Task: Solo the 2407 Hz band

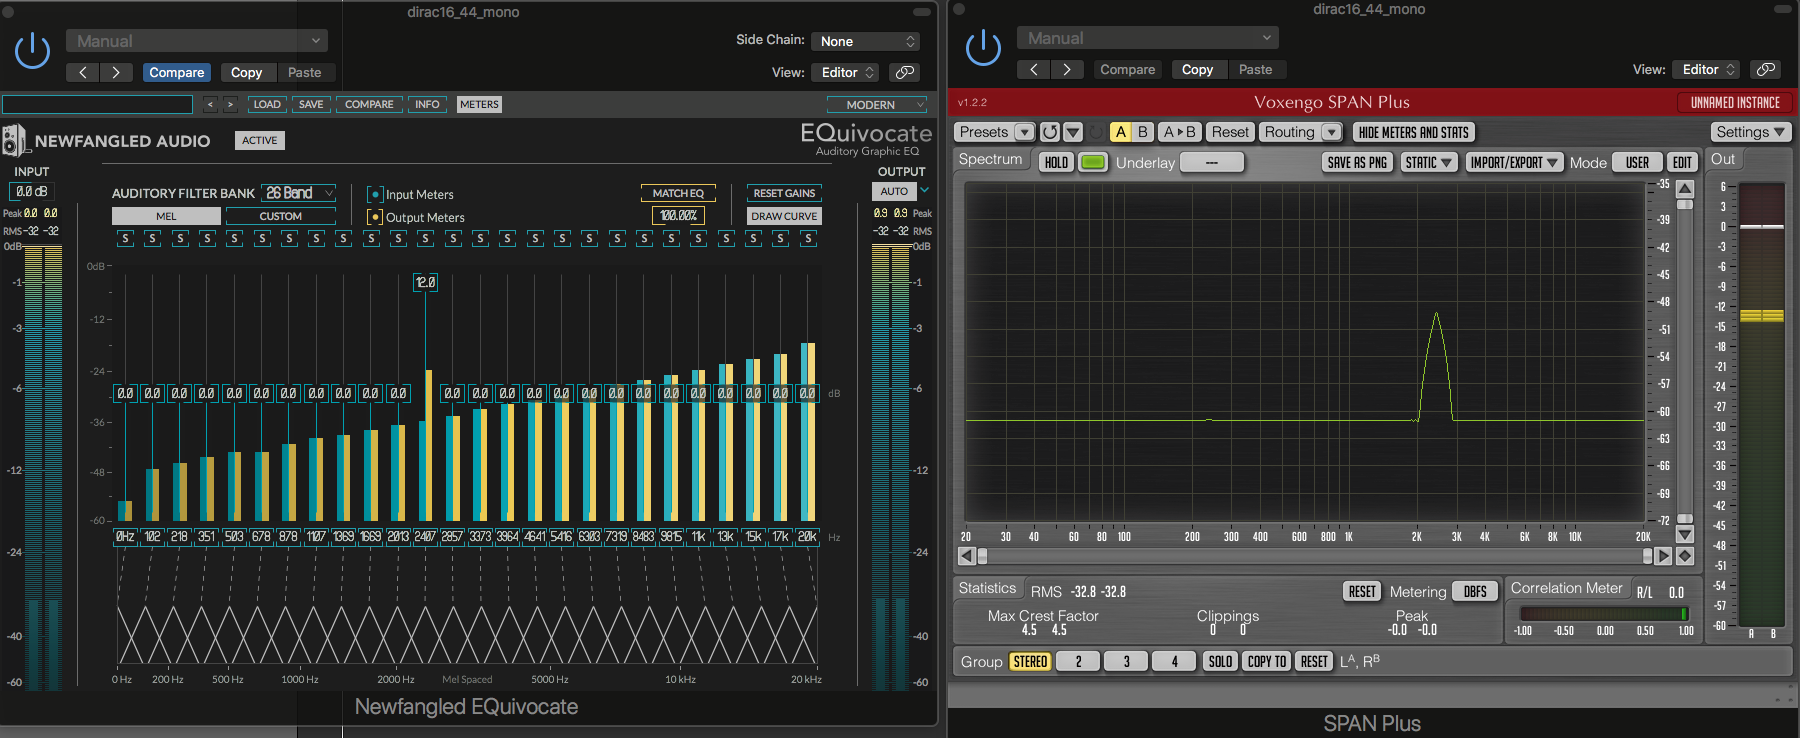Action: [x=426, y=238]
